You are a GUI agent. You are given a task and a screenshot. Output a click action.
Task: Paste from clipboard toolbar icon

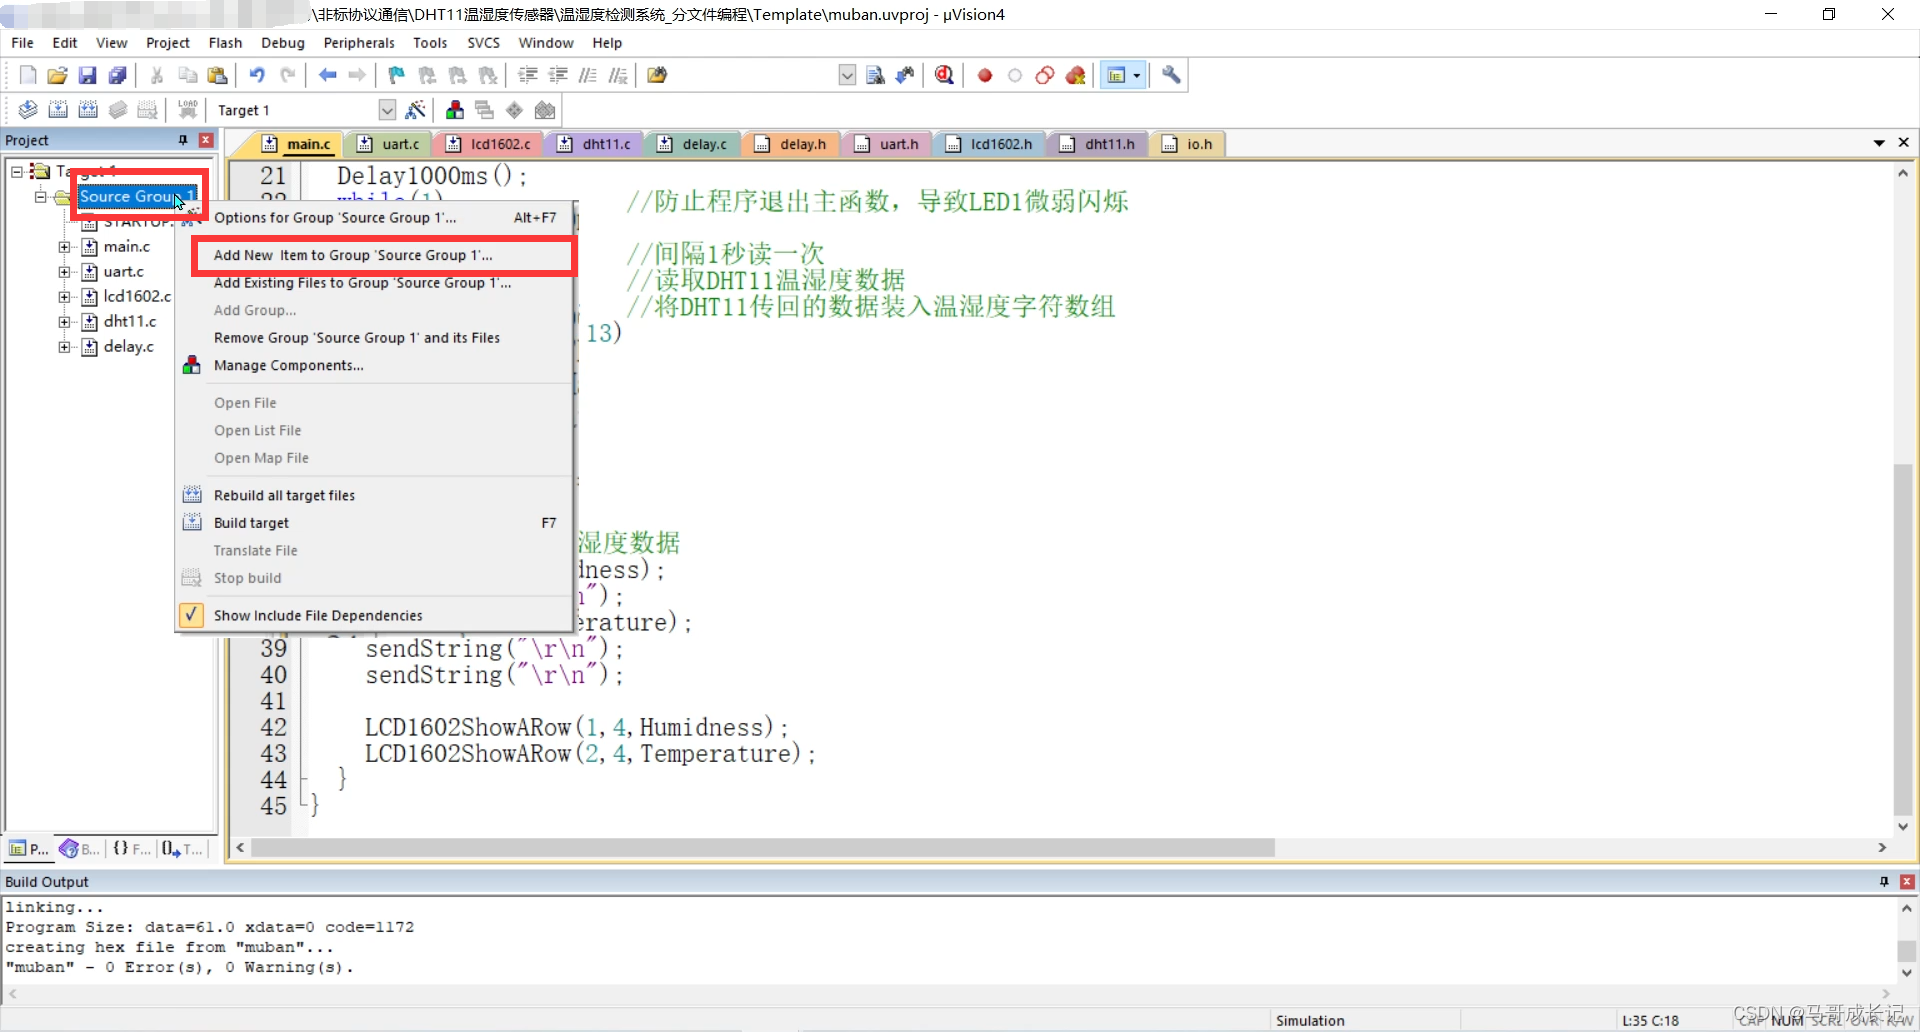pos(217,75)
